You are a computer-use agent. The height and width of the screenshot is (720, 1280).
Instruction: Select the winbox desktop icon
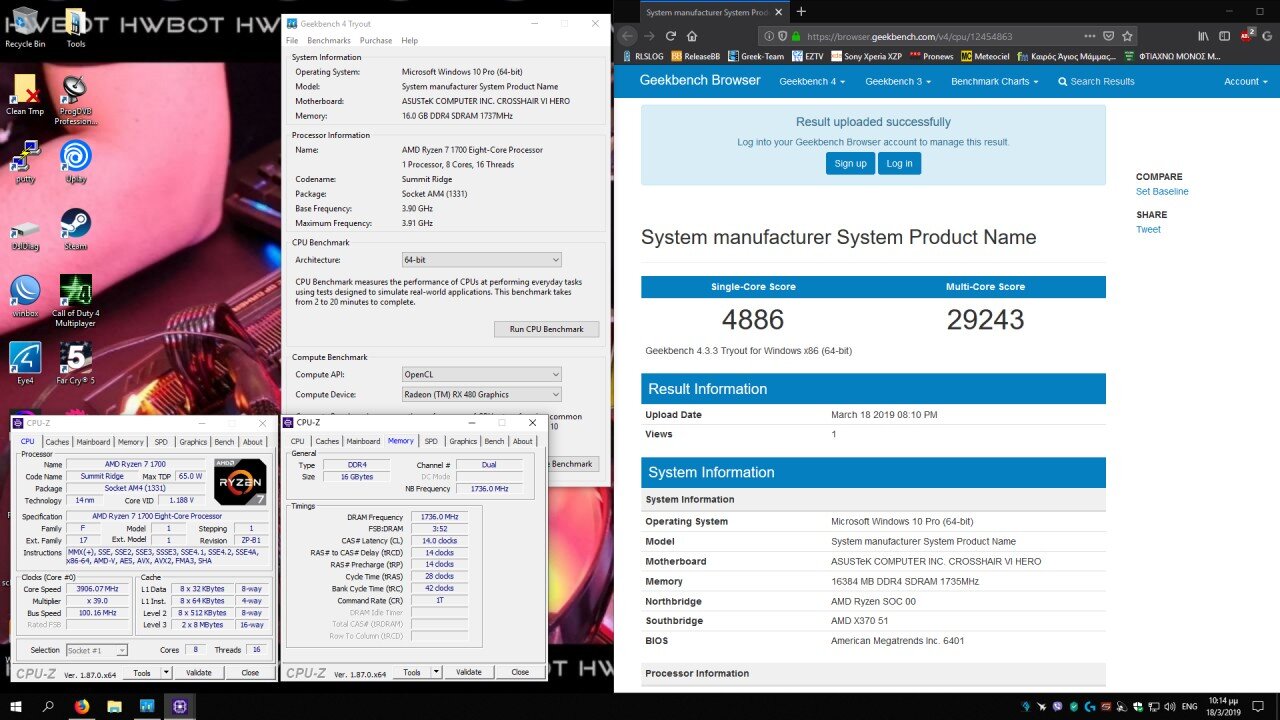pyautogui.click(x=25, y=297)
